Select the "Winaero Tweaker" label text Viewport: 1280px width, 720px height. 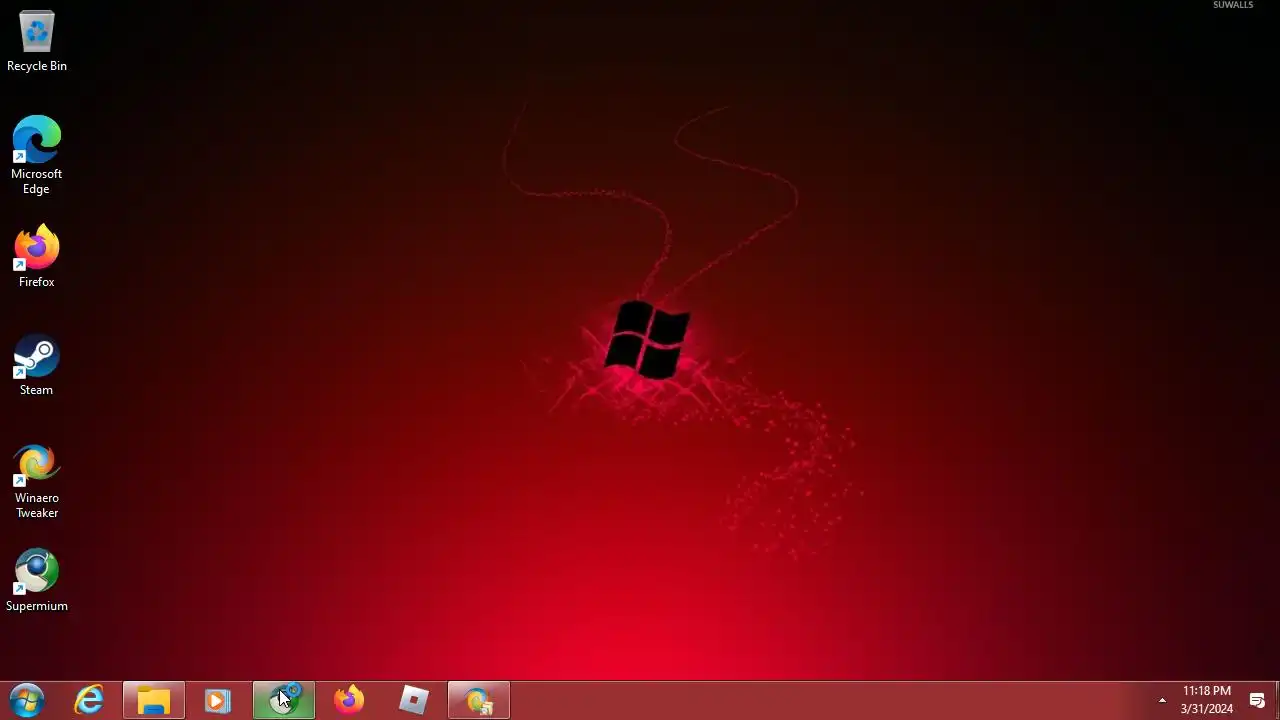(37, 505)
